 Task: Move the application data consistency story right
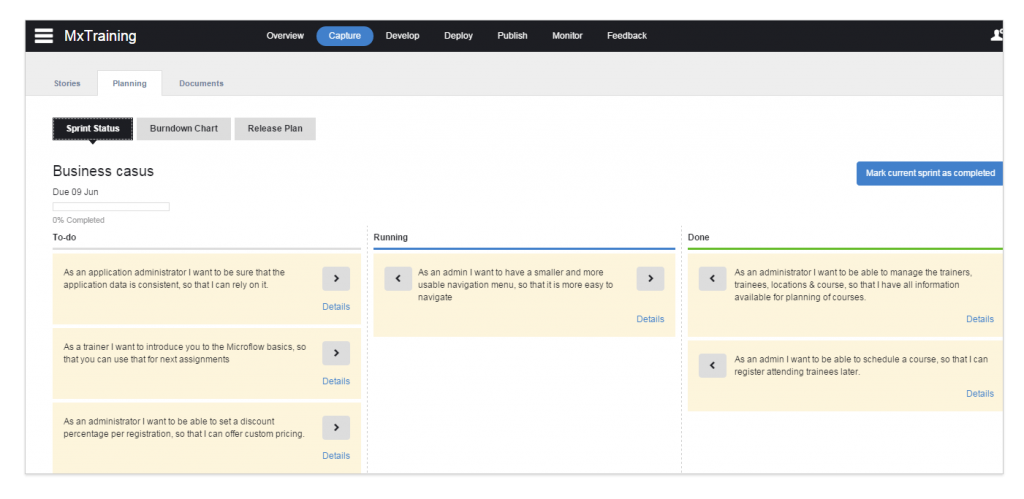(x=336, y=278)
